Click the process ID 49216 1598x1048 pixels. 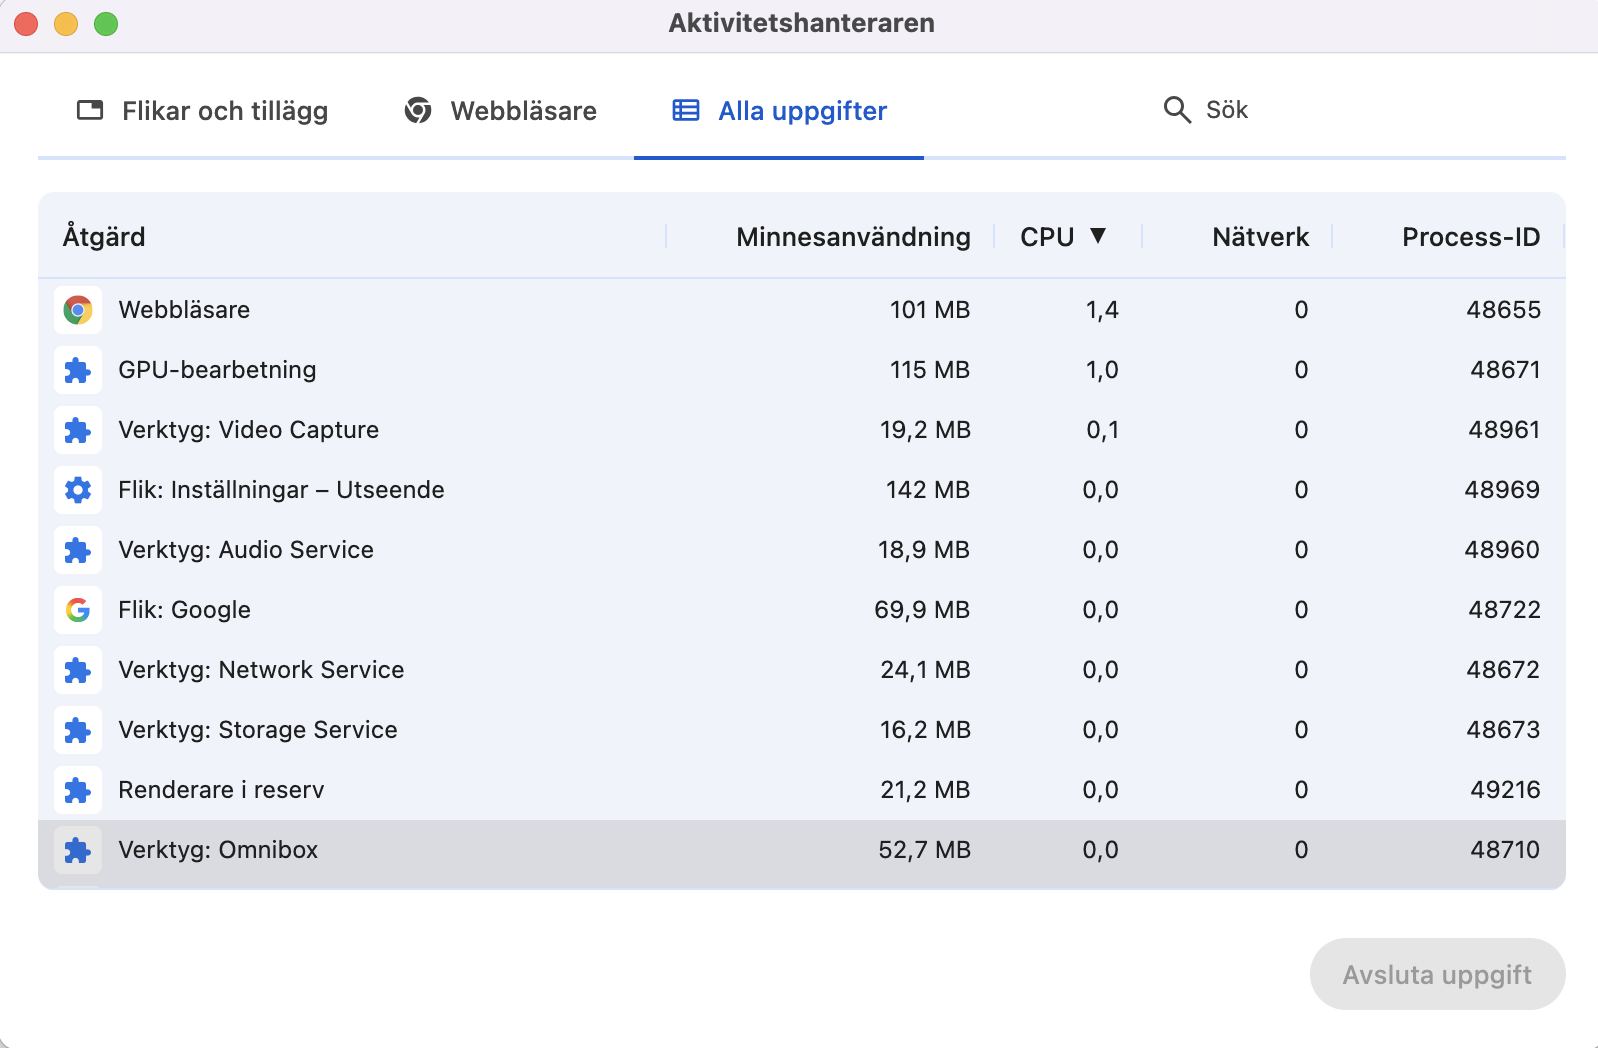(1505, 790)
